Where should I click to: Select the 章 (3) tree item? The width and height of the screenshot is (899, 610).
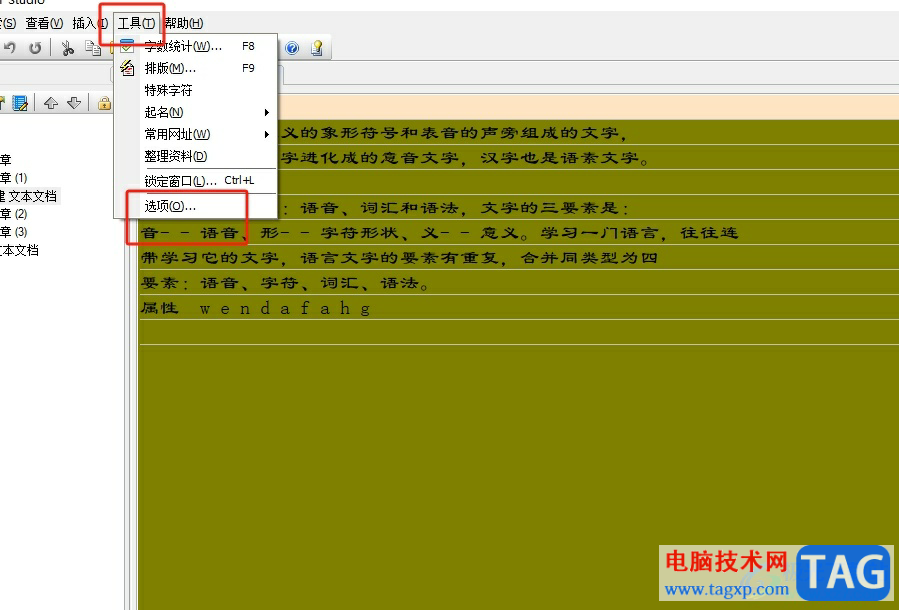click(14, 232)
